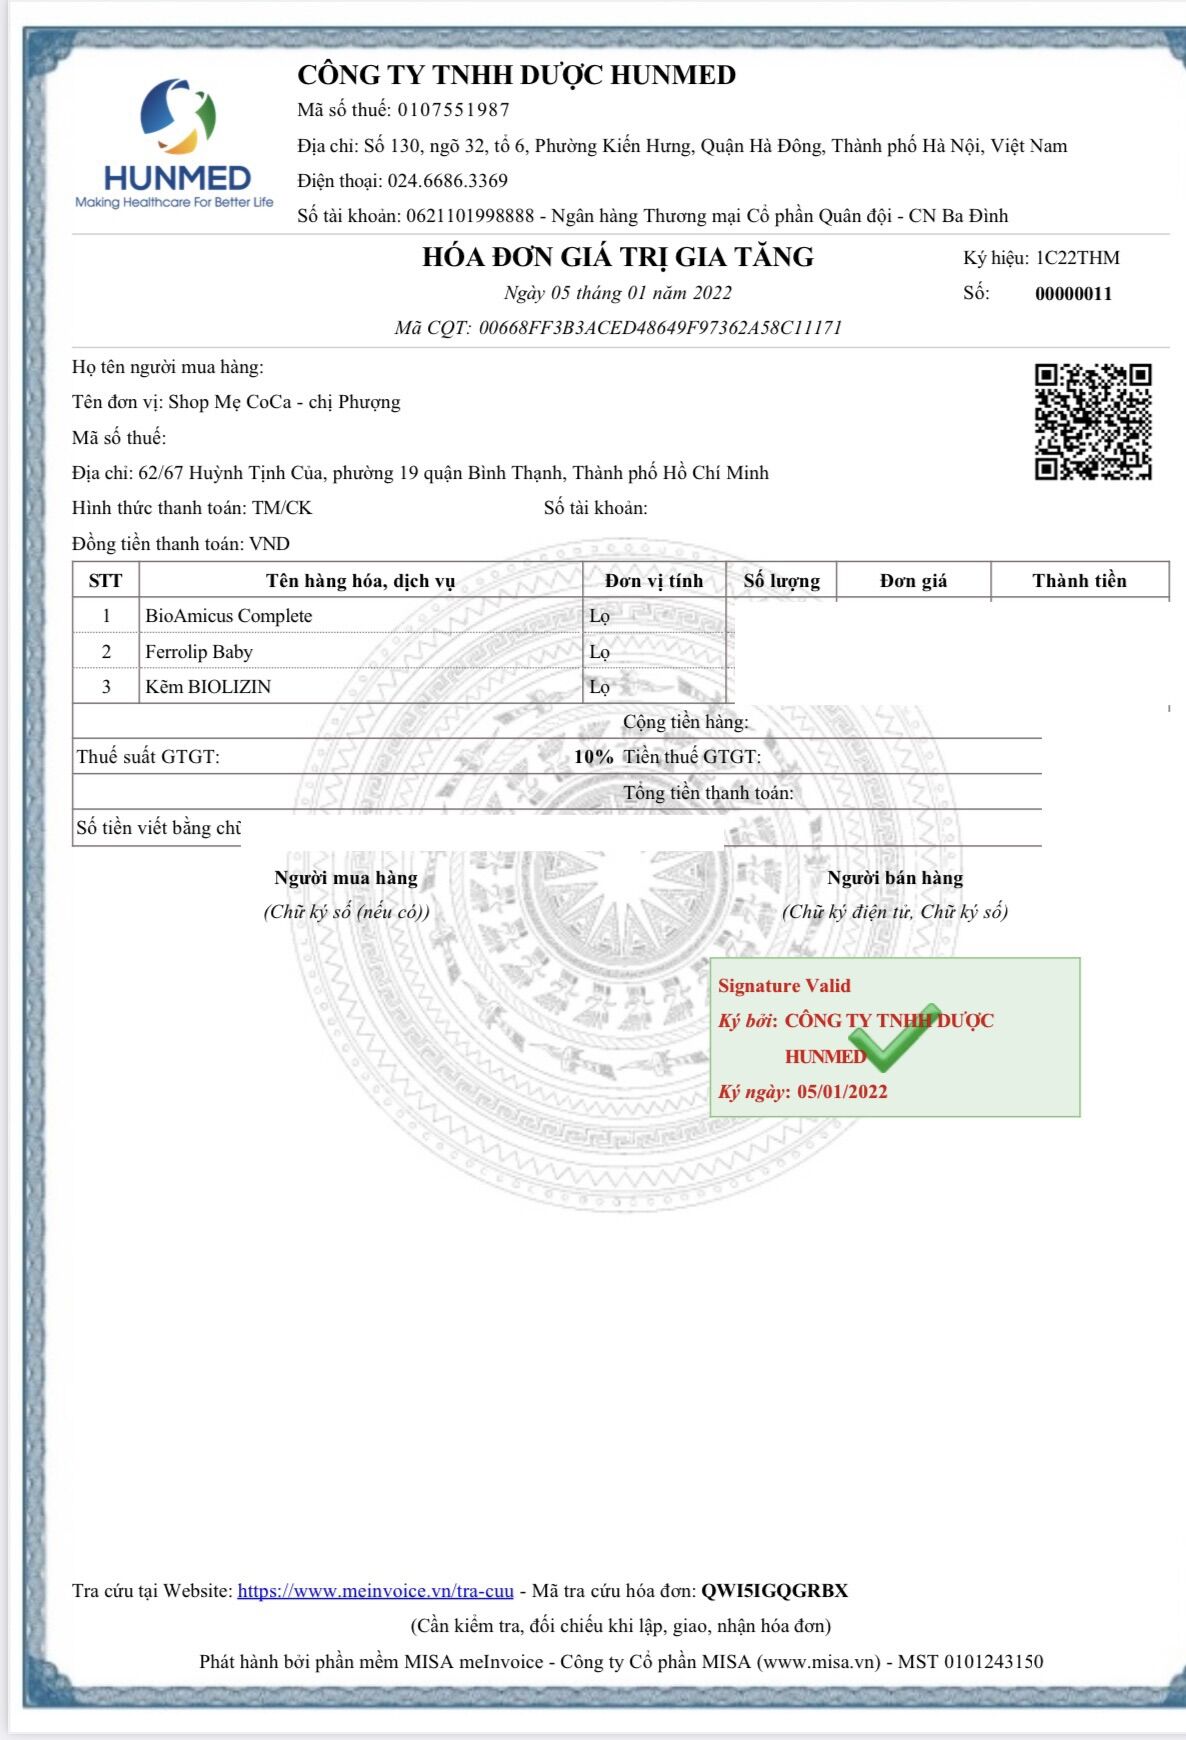Click the date 'Ngày 05 tháng 01 năm 2022'
This screenshot has height=1740, width=1186.
618,293
